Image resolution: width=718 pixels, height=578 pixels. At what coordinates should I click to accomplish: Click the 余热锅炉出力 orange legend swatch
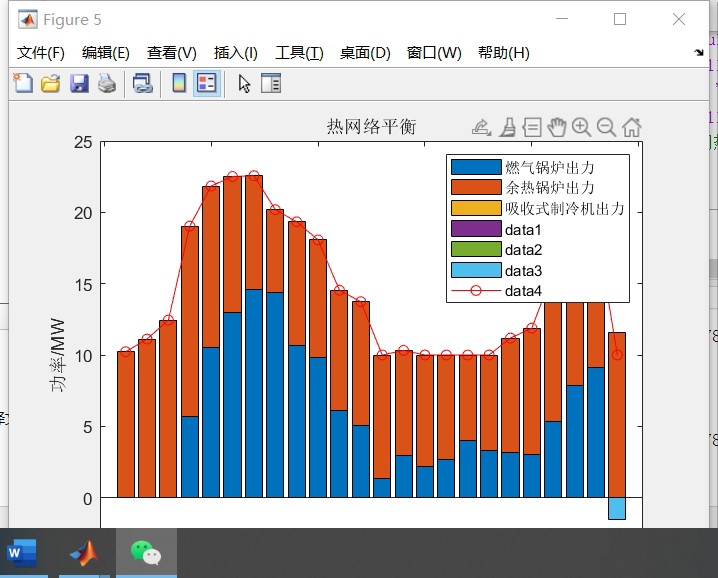coord(476,187)
